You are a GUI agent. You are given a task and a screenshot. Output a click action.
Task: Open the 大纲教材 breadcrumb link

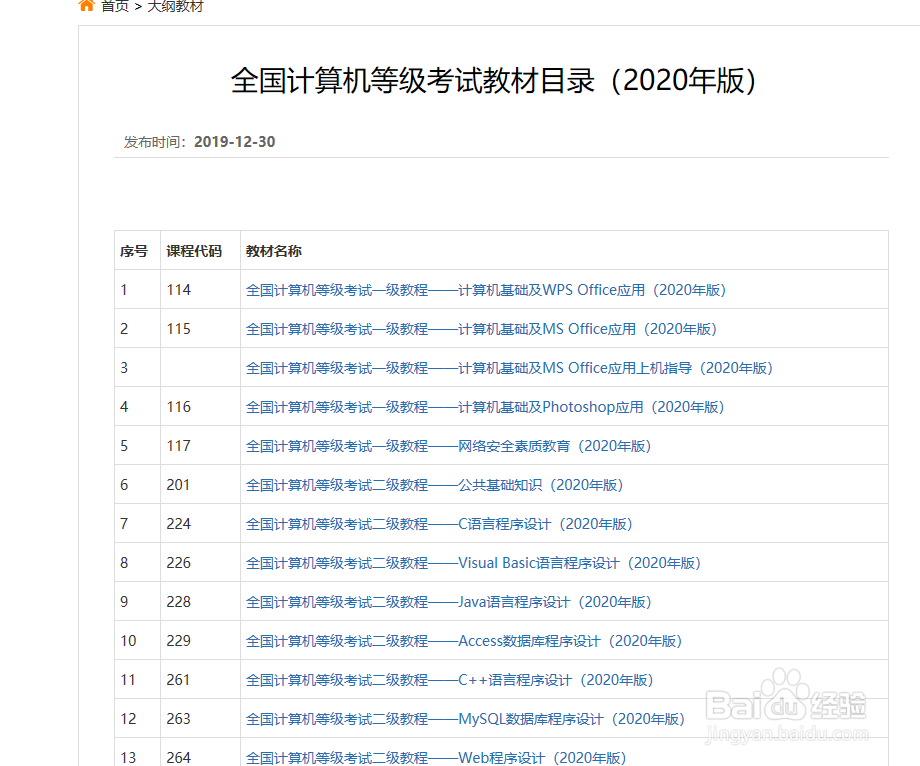[x=175, y=6]
